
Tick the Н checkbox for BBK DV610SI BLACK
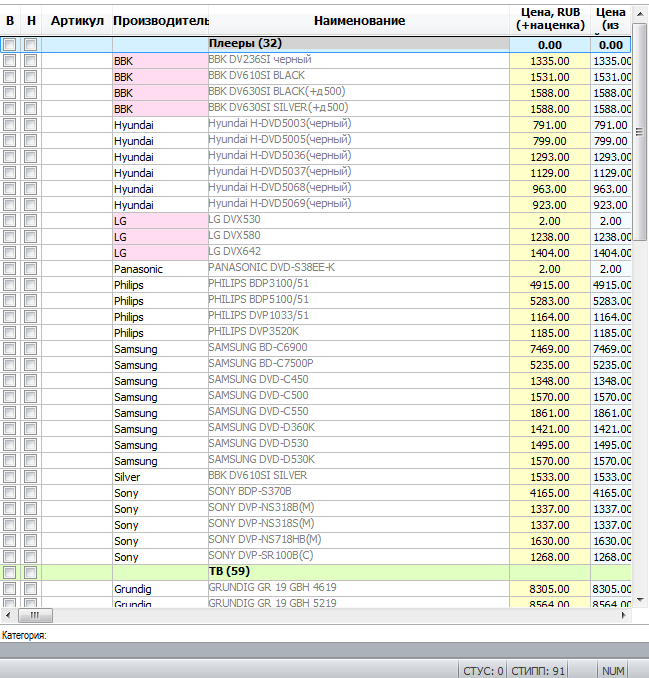[x=30, y=77]
